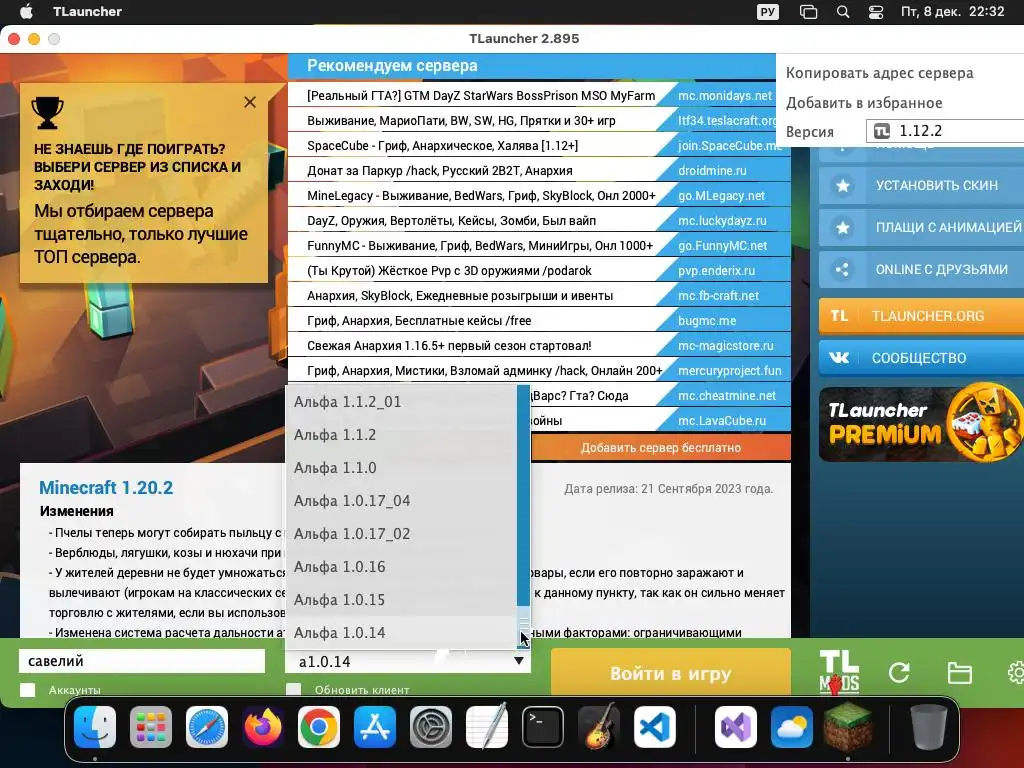Screen dimensions: 1024x768
Task: Open the Trash in the Dock
Action: 929,727
